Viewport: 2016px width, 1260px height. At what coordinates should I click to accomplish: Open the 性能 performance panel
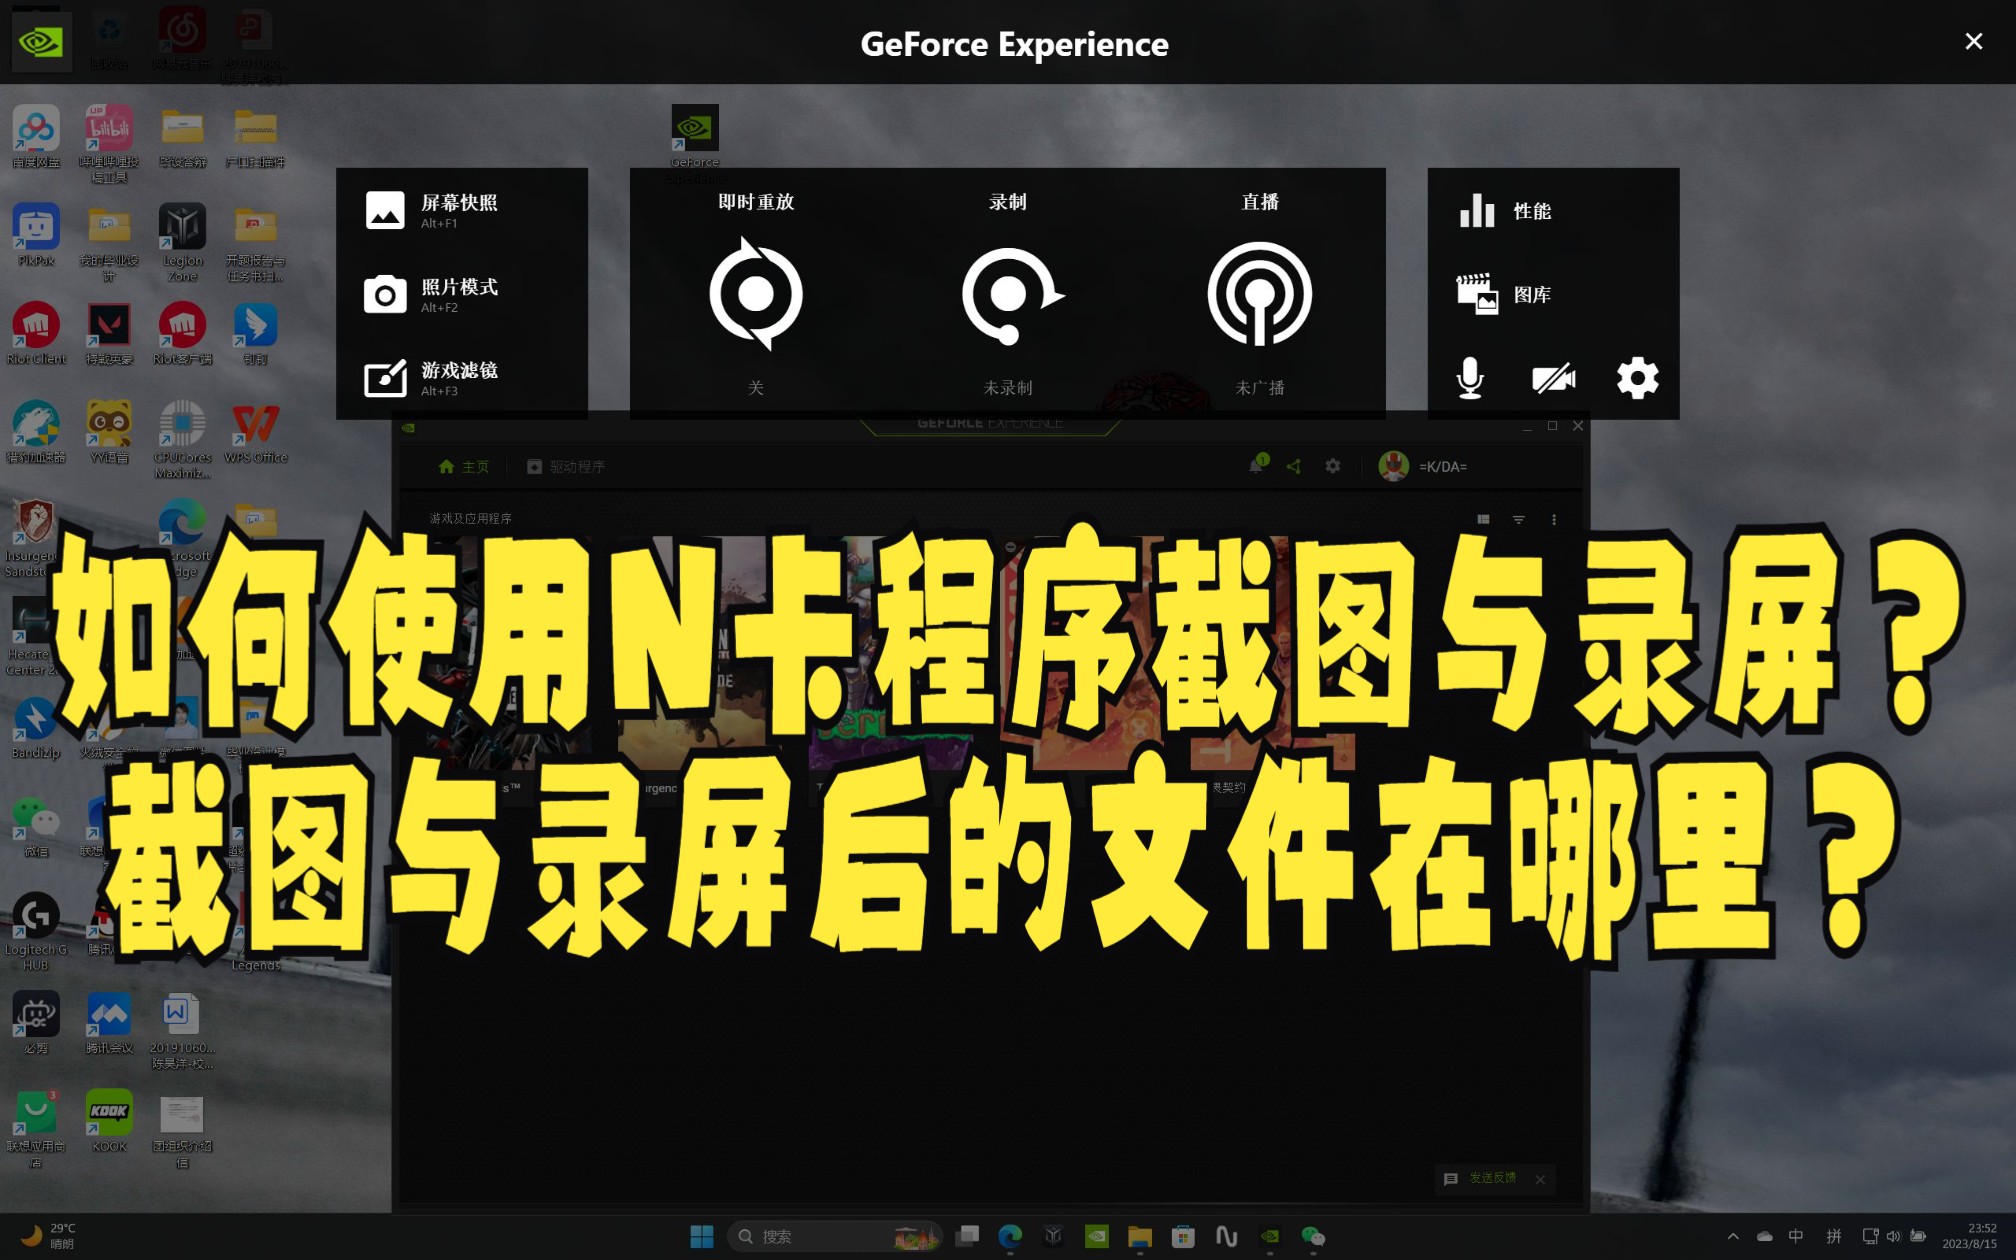[x=1505, y=211]
